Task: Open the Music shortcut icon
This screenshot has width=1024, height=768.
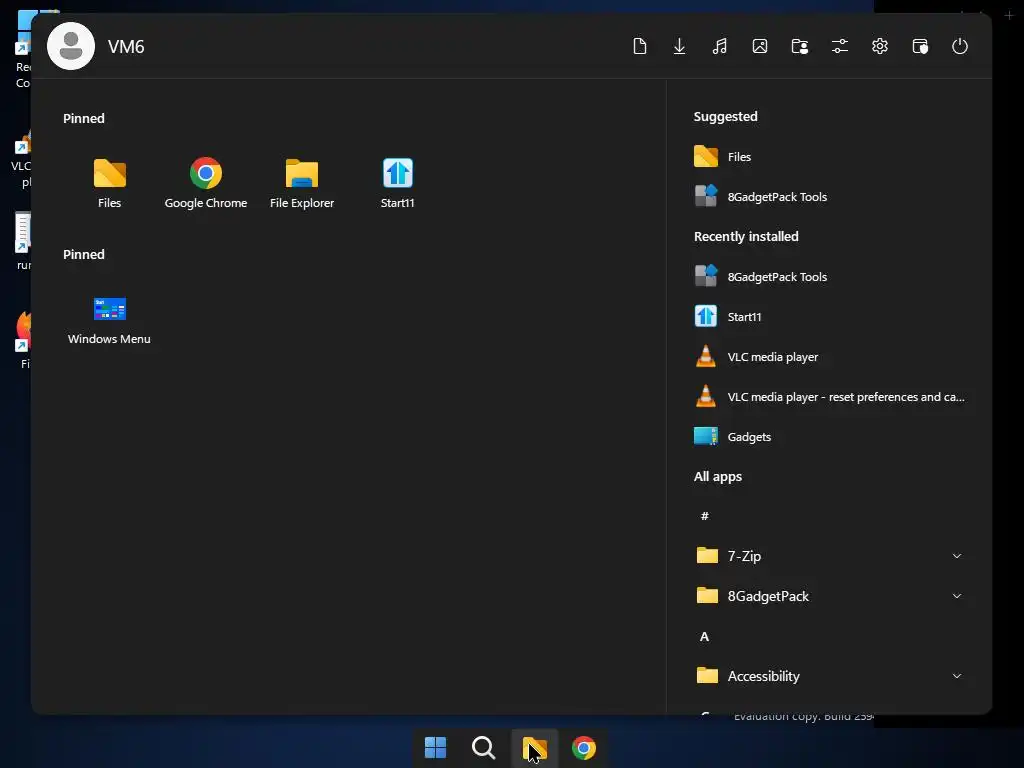Action: pos(719,46)
